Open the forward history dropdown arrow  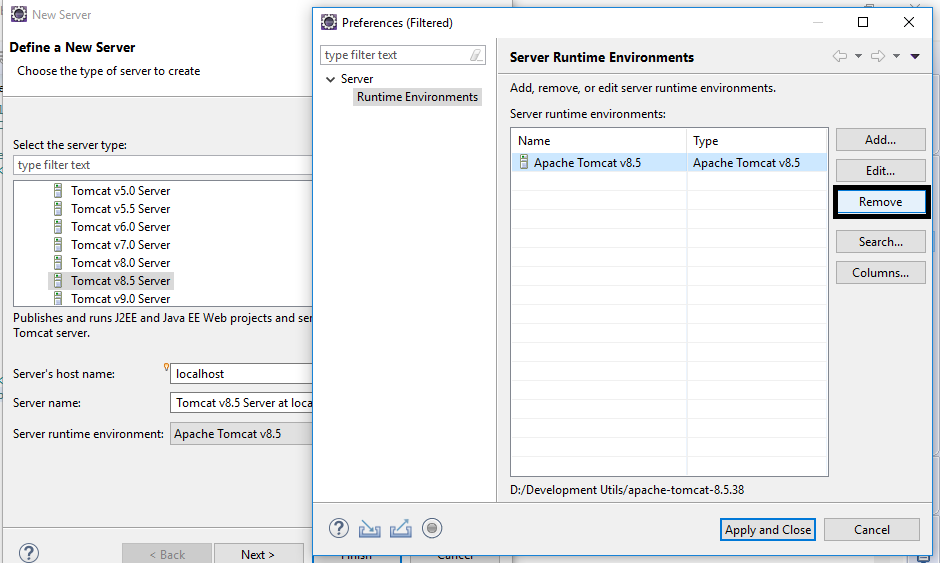(896, 56)
